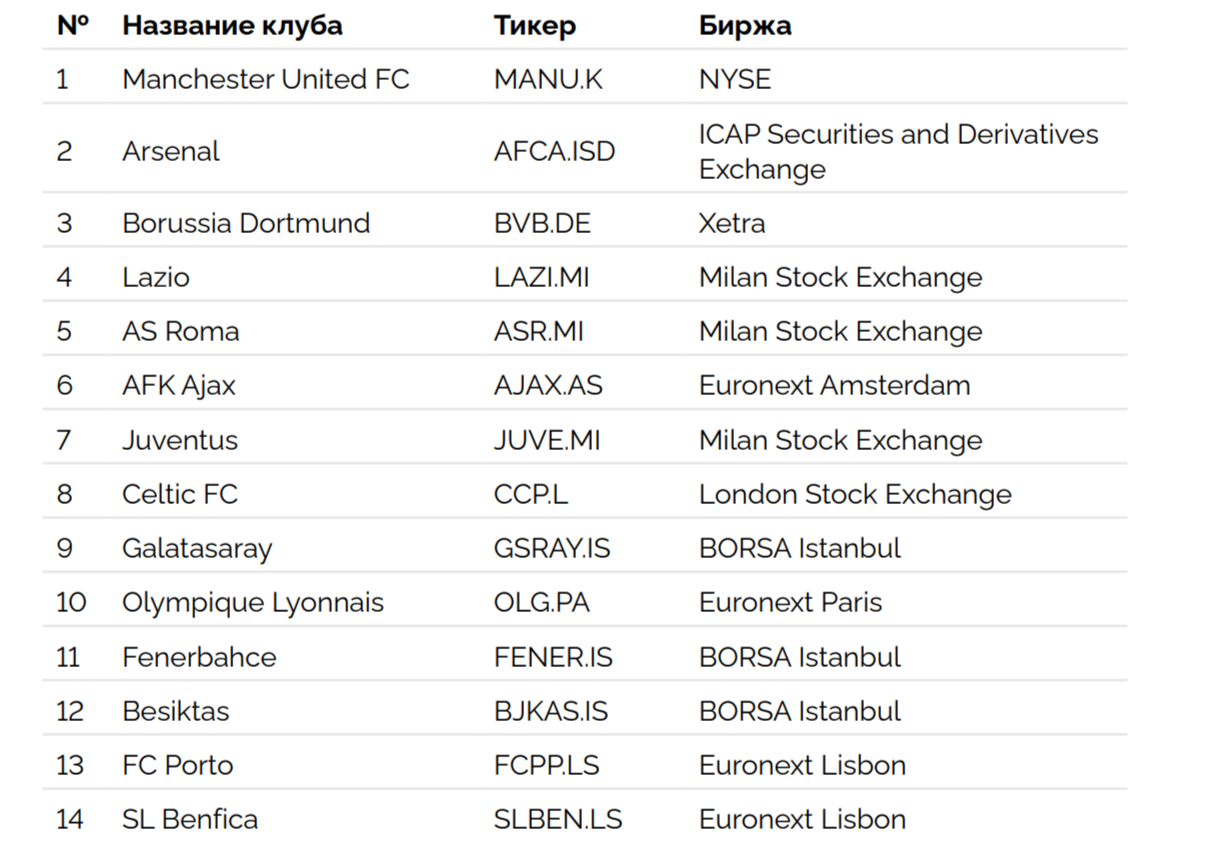Click the Juventus club name

click(180, 440)
